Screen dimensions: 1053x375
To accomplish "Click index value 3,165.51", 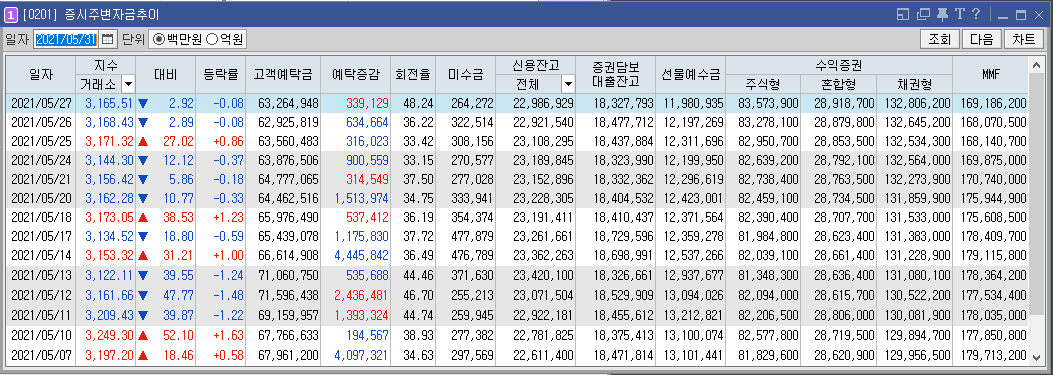I will [x=109, y=103].
